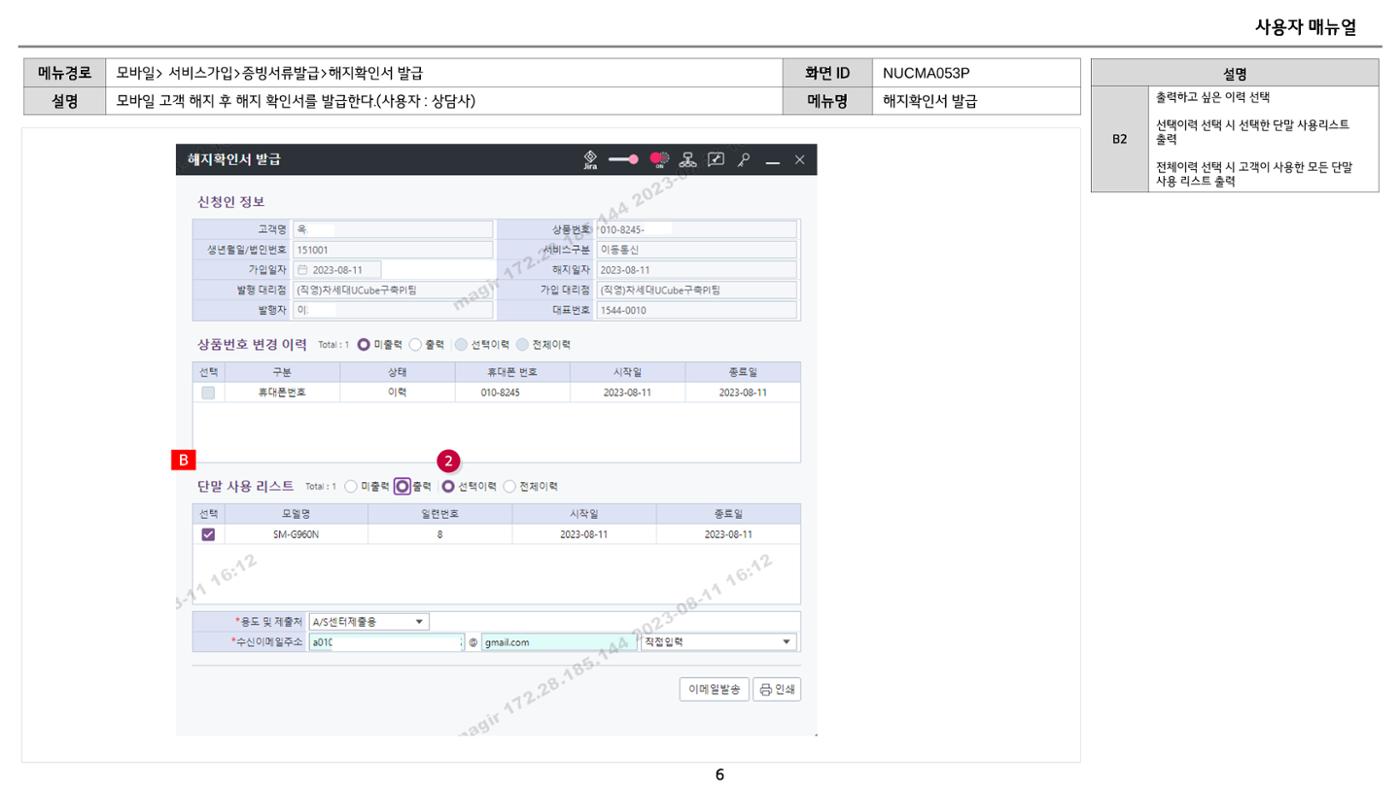Screen dimensions: 1400x788
Task: Click the 상태 column header
Action: 397,372
